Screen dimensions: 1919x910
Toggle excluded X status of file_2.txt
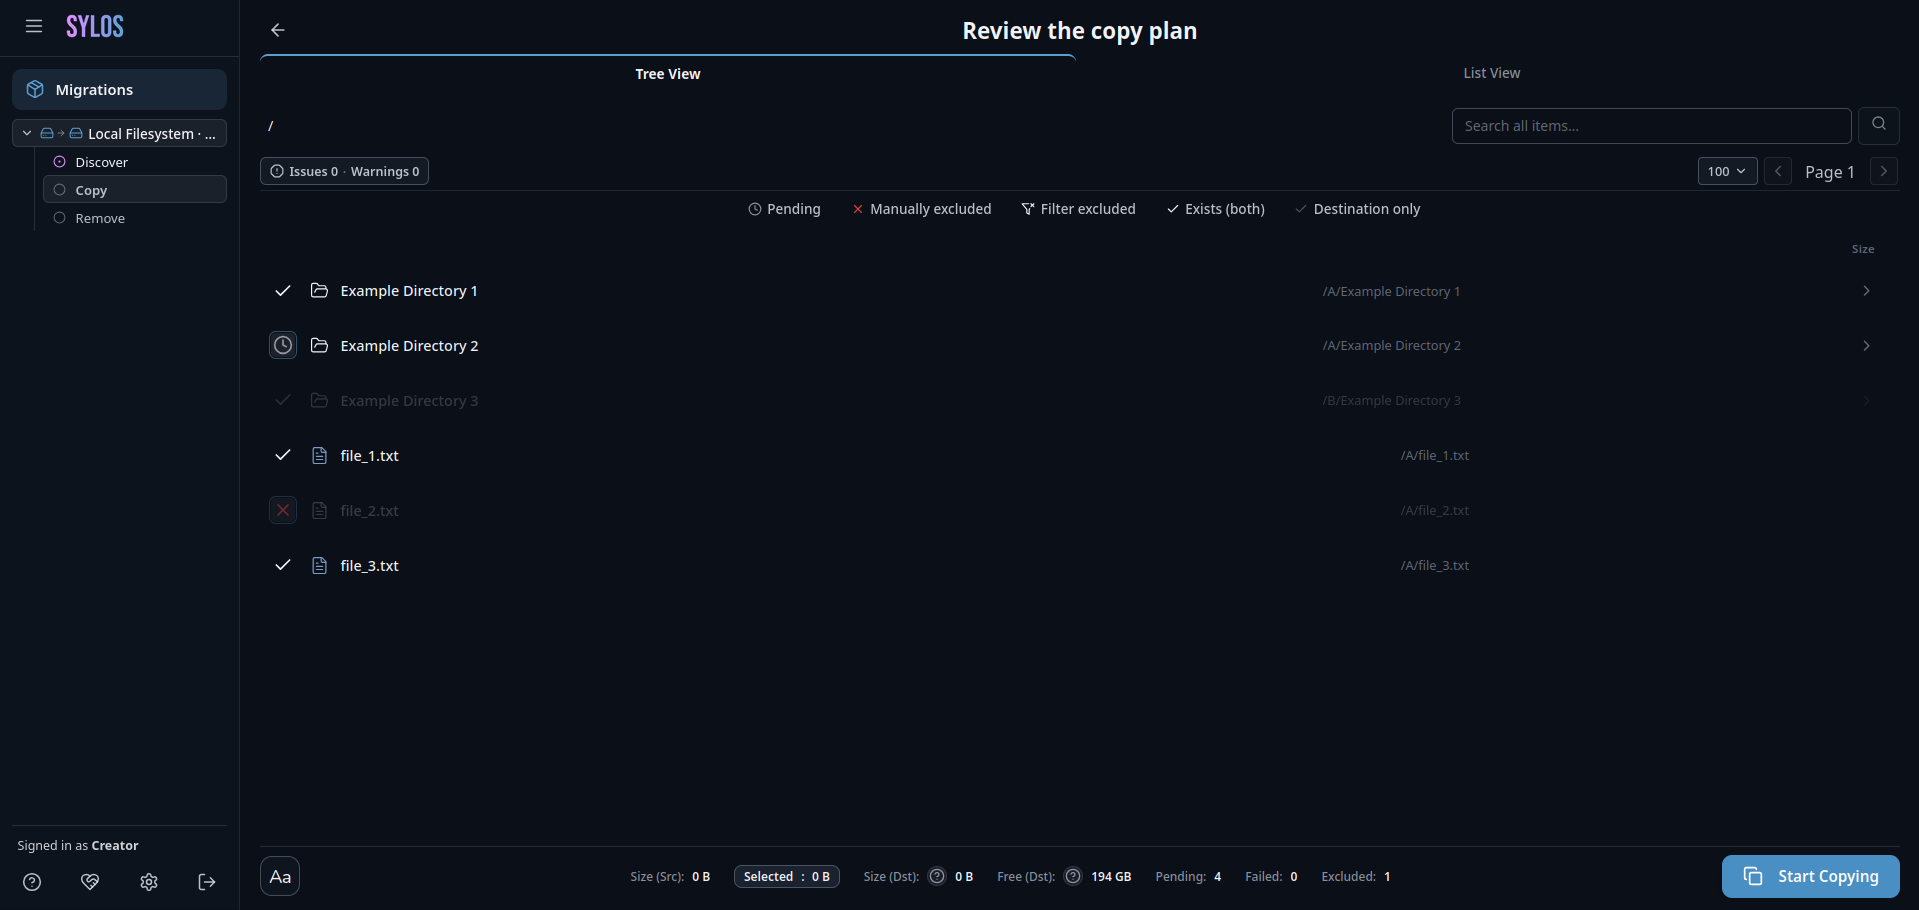(283, 510)
